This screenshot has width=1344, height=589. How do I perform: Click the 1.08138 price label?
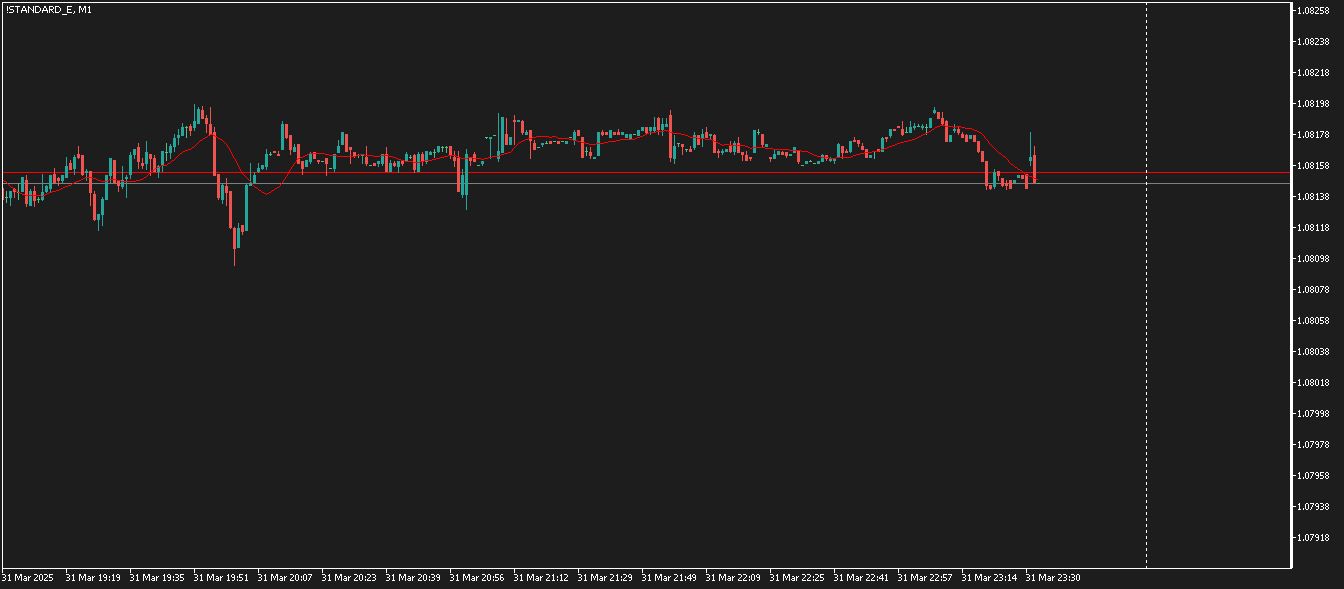[1312, 197]
